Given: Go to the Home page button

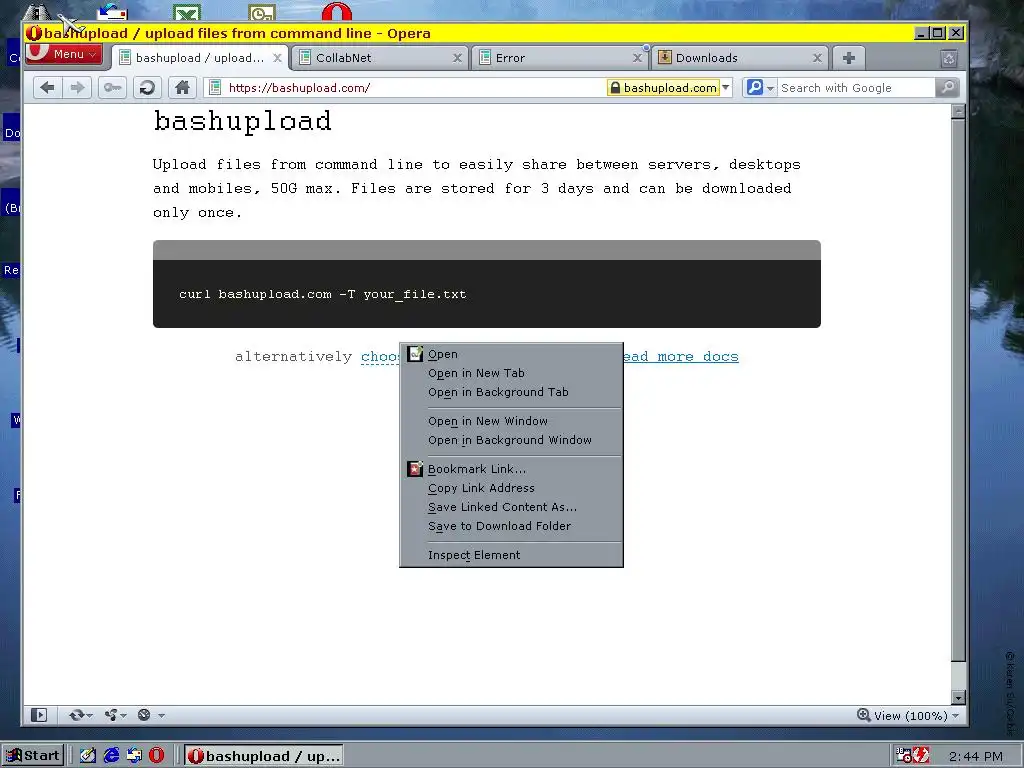Looking at the screenshot, I should click(x=182, y=88).
